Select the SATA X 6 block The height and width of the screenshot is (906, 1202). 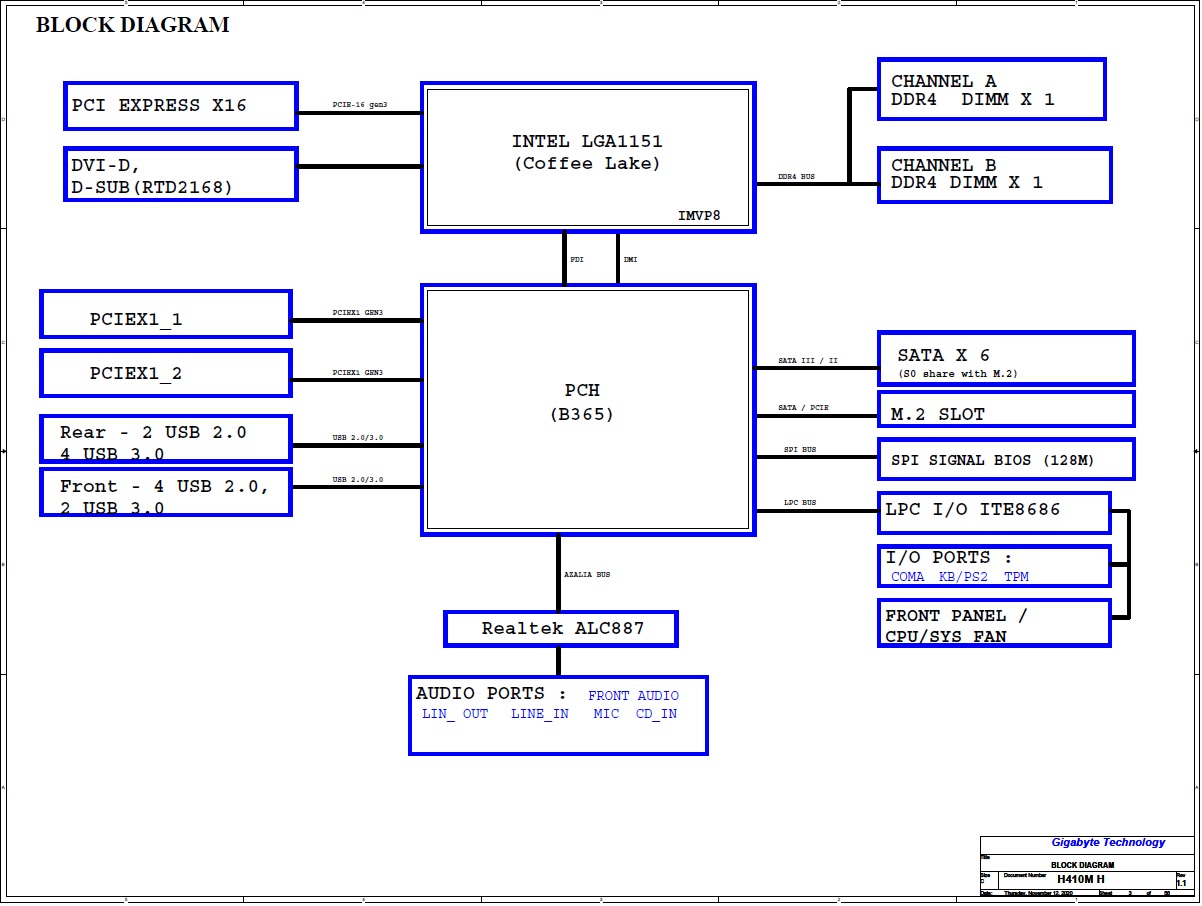click(1006, 358)
